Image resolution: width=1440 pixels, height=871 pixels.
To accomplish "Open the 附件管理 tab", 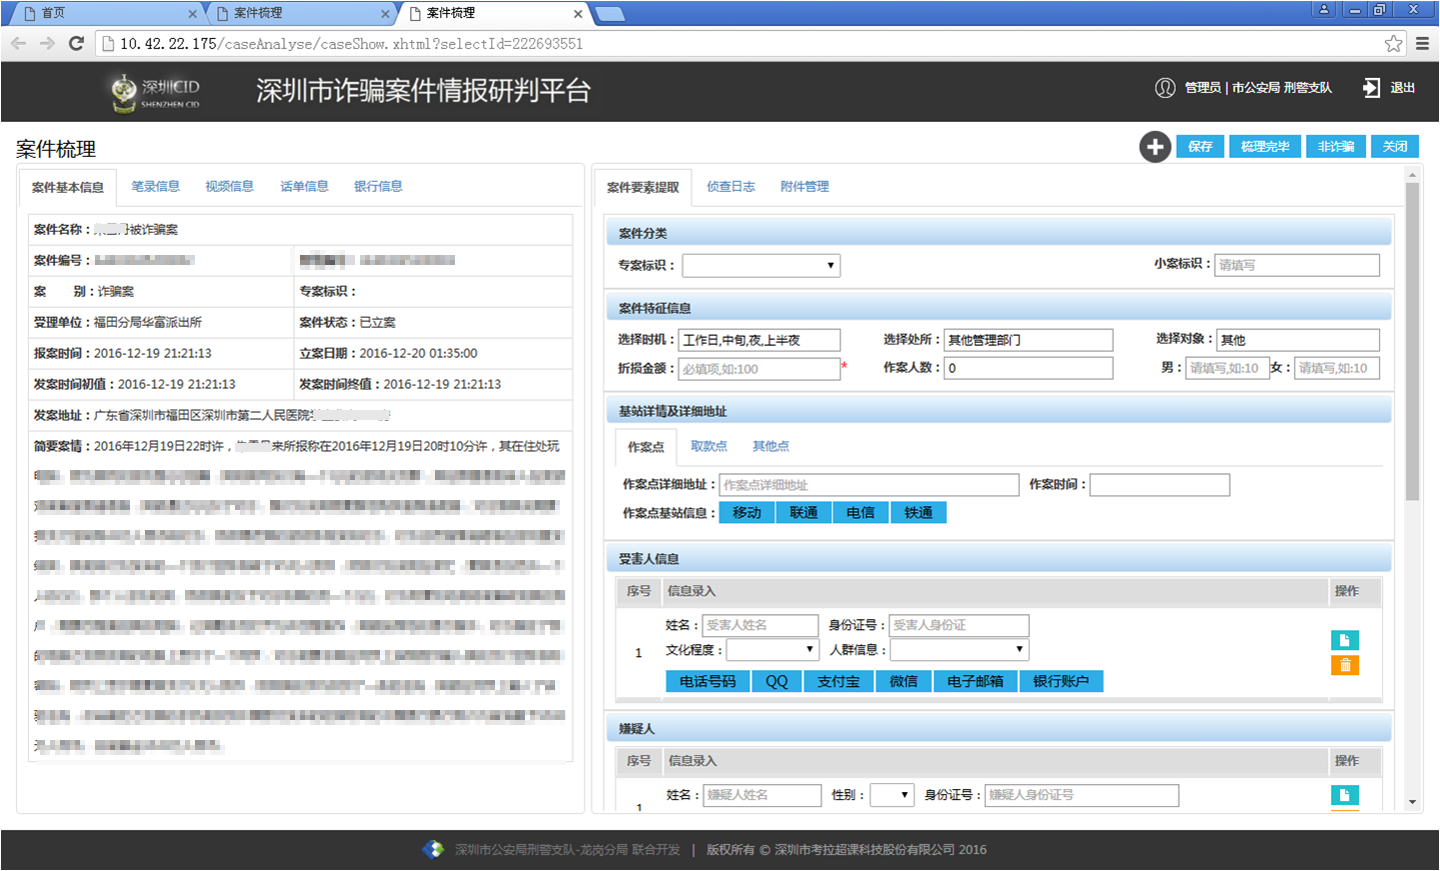I will click(x=804, y=186).
